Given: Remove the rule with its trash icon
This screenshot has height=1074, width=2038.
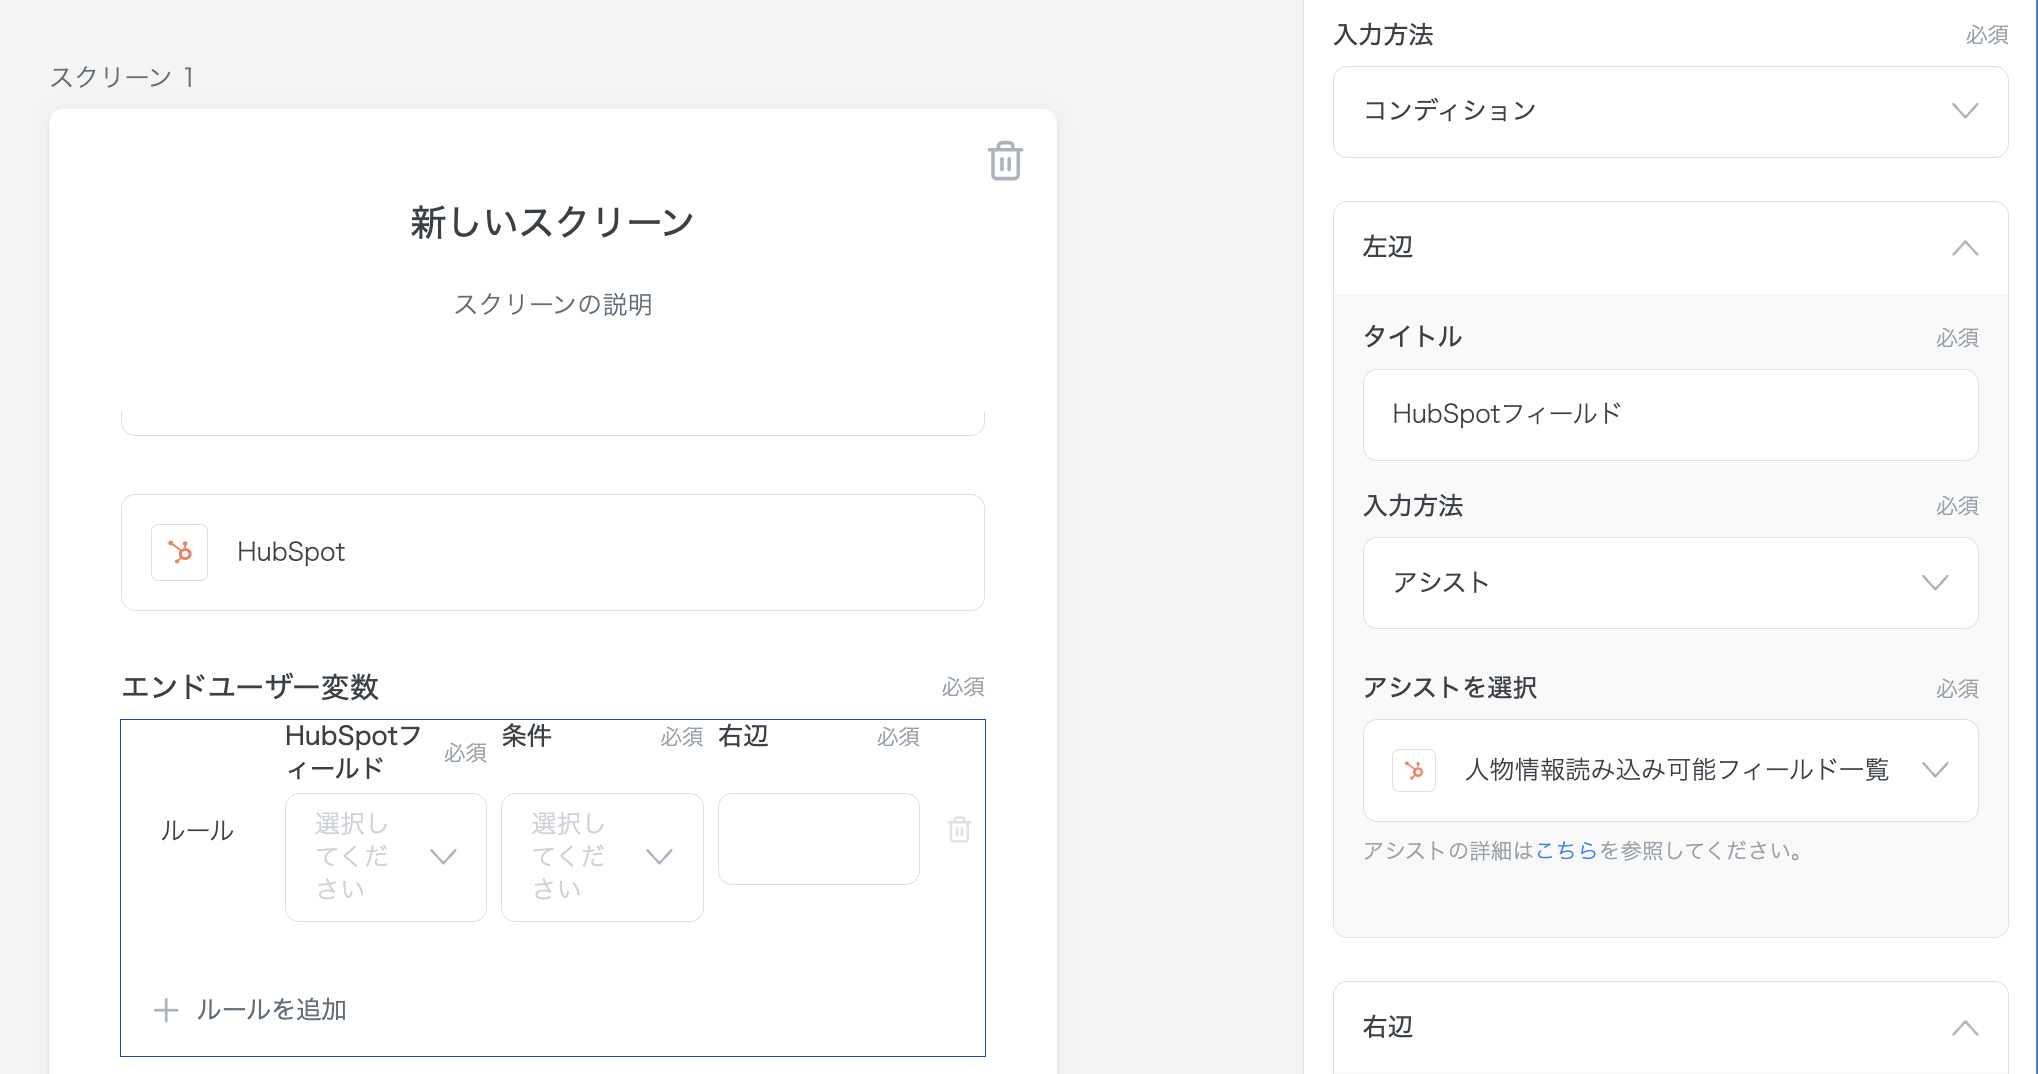Looking at the screenshot, I should [x=959, y=829].
